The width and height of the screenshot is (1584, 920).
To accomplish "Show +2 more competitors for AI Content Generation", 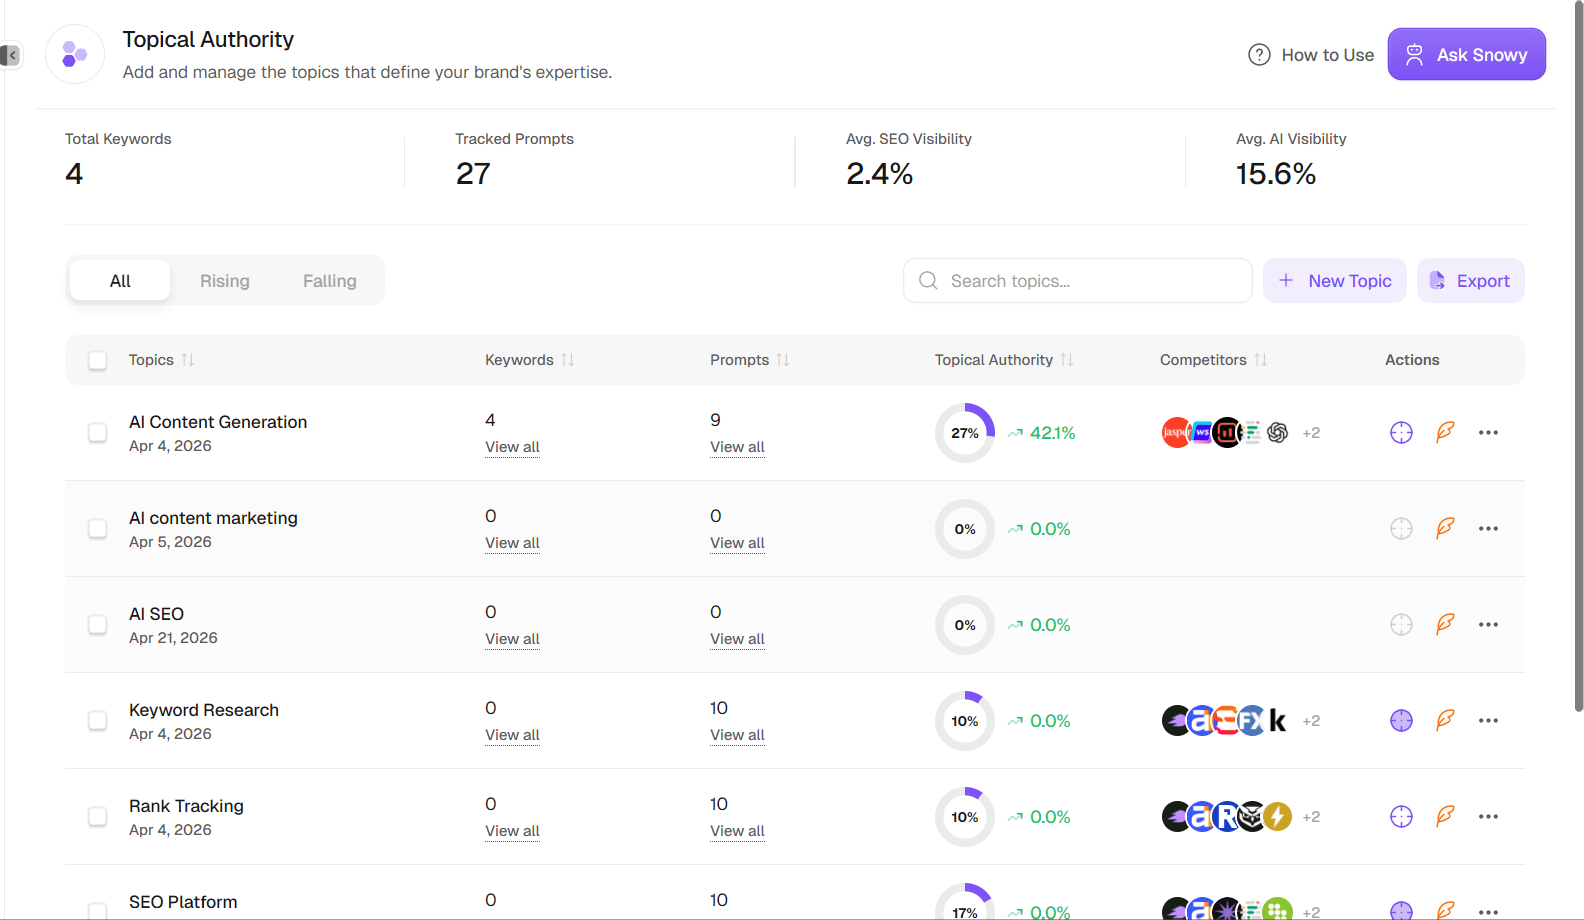I will [x=1311, y=433].
